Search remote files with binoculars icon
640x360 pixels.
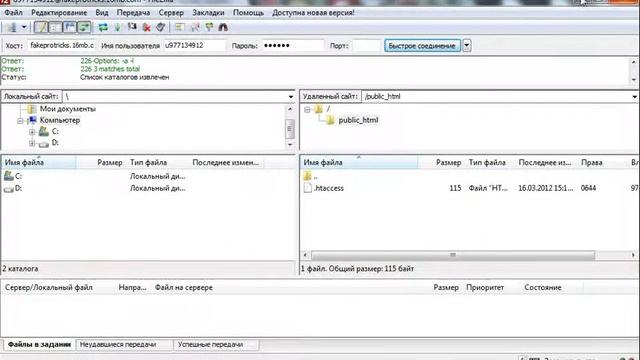223,27
